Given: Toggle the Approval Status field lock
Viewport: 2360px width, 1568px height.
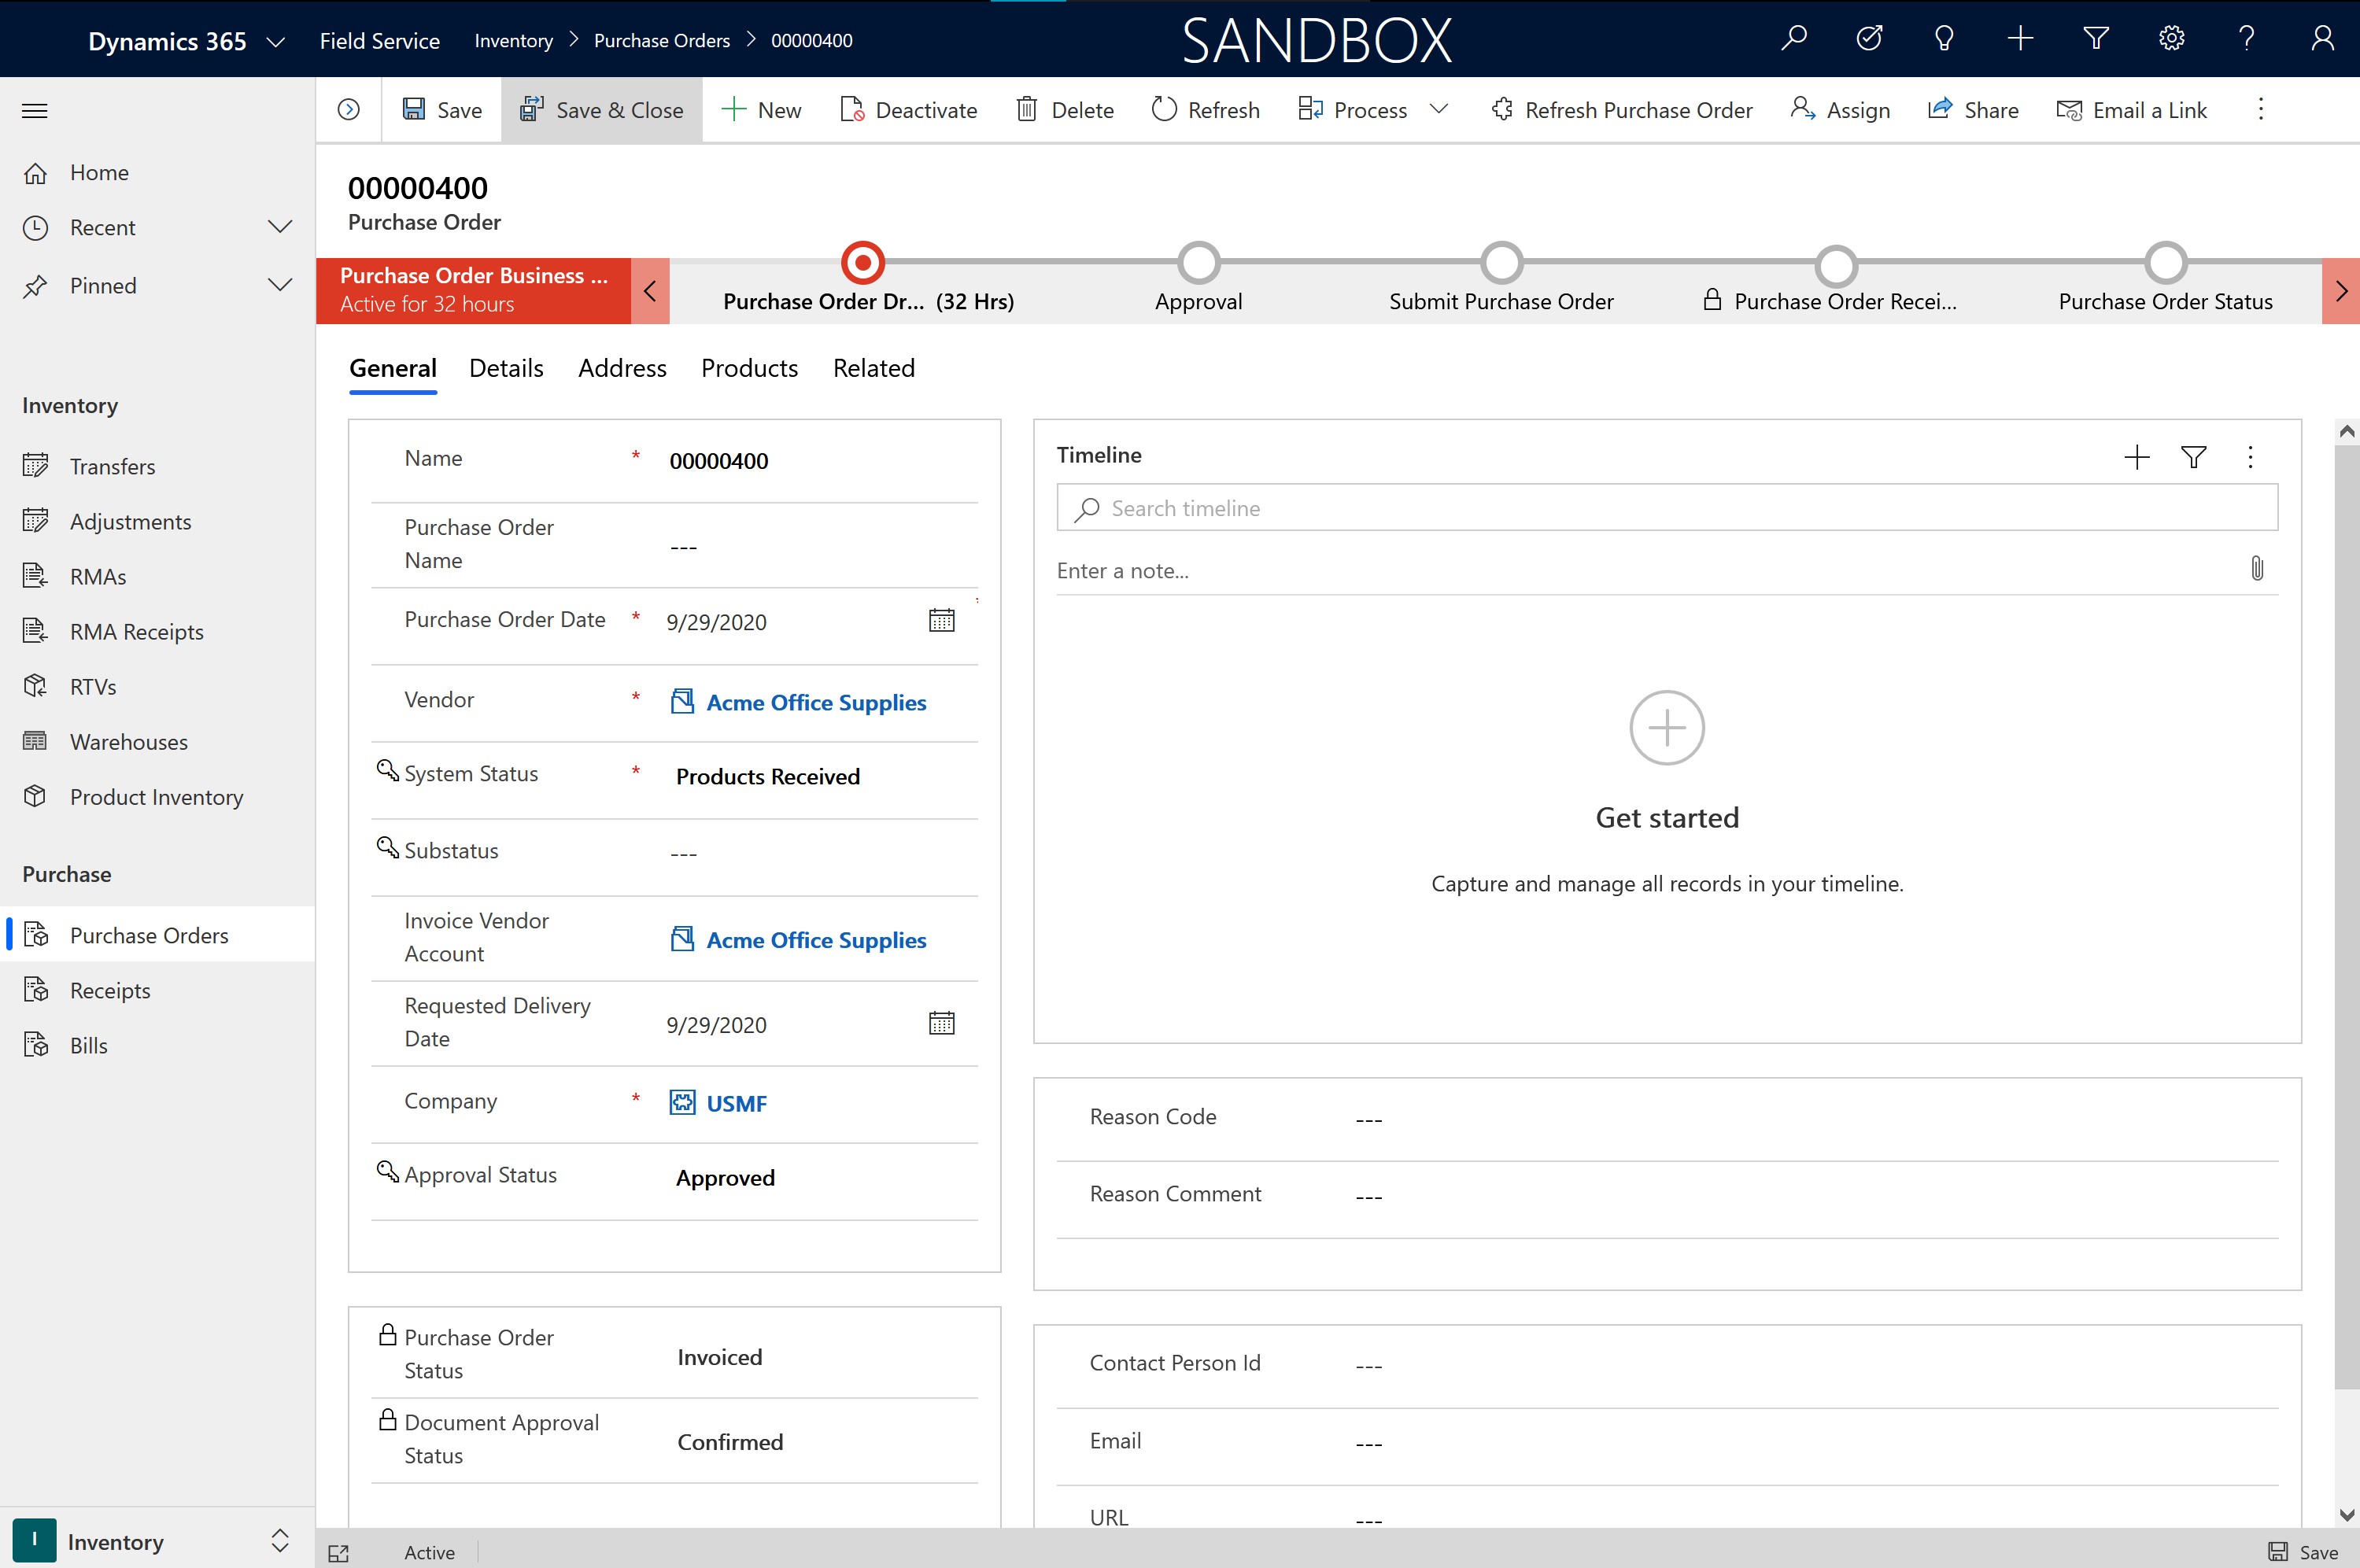Looking at the screenshot, I should pyautogui.click(x=385, y=1172).
